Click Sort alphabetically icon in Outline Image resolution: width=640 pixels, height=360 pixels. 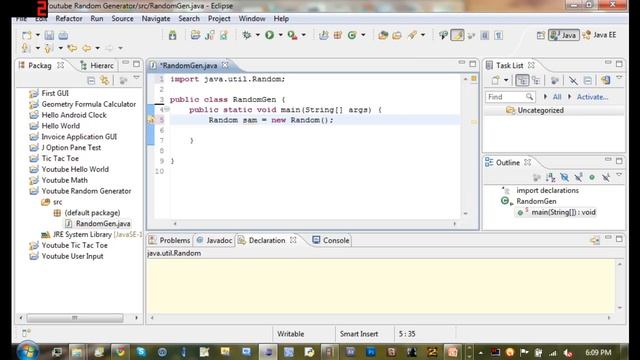click(x=550, y=177)
